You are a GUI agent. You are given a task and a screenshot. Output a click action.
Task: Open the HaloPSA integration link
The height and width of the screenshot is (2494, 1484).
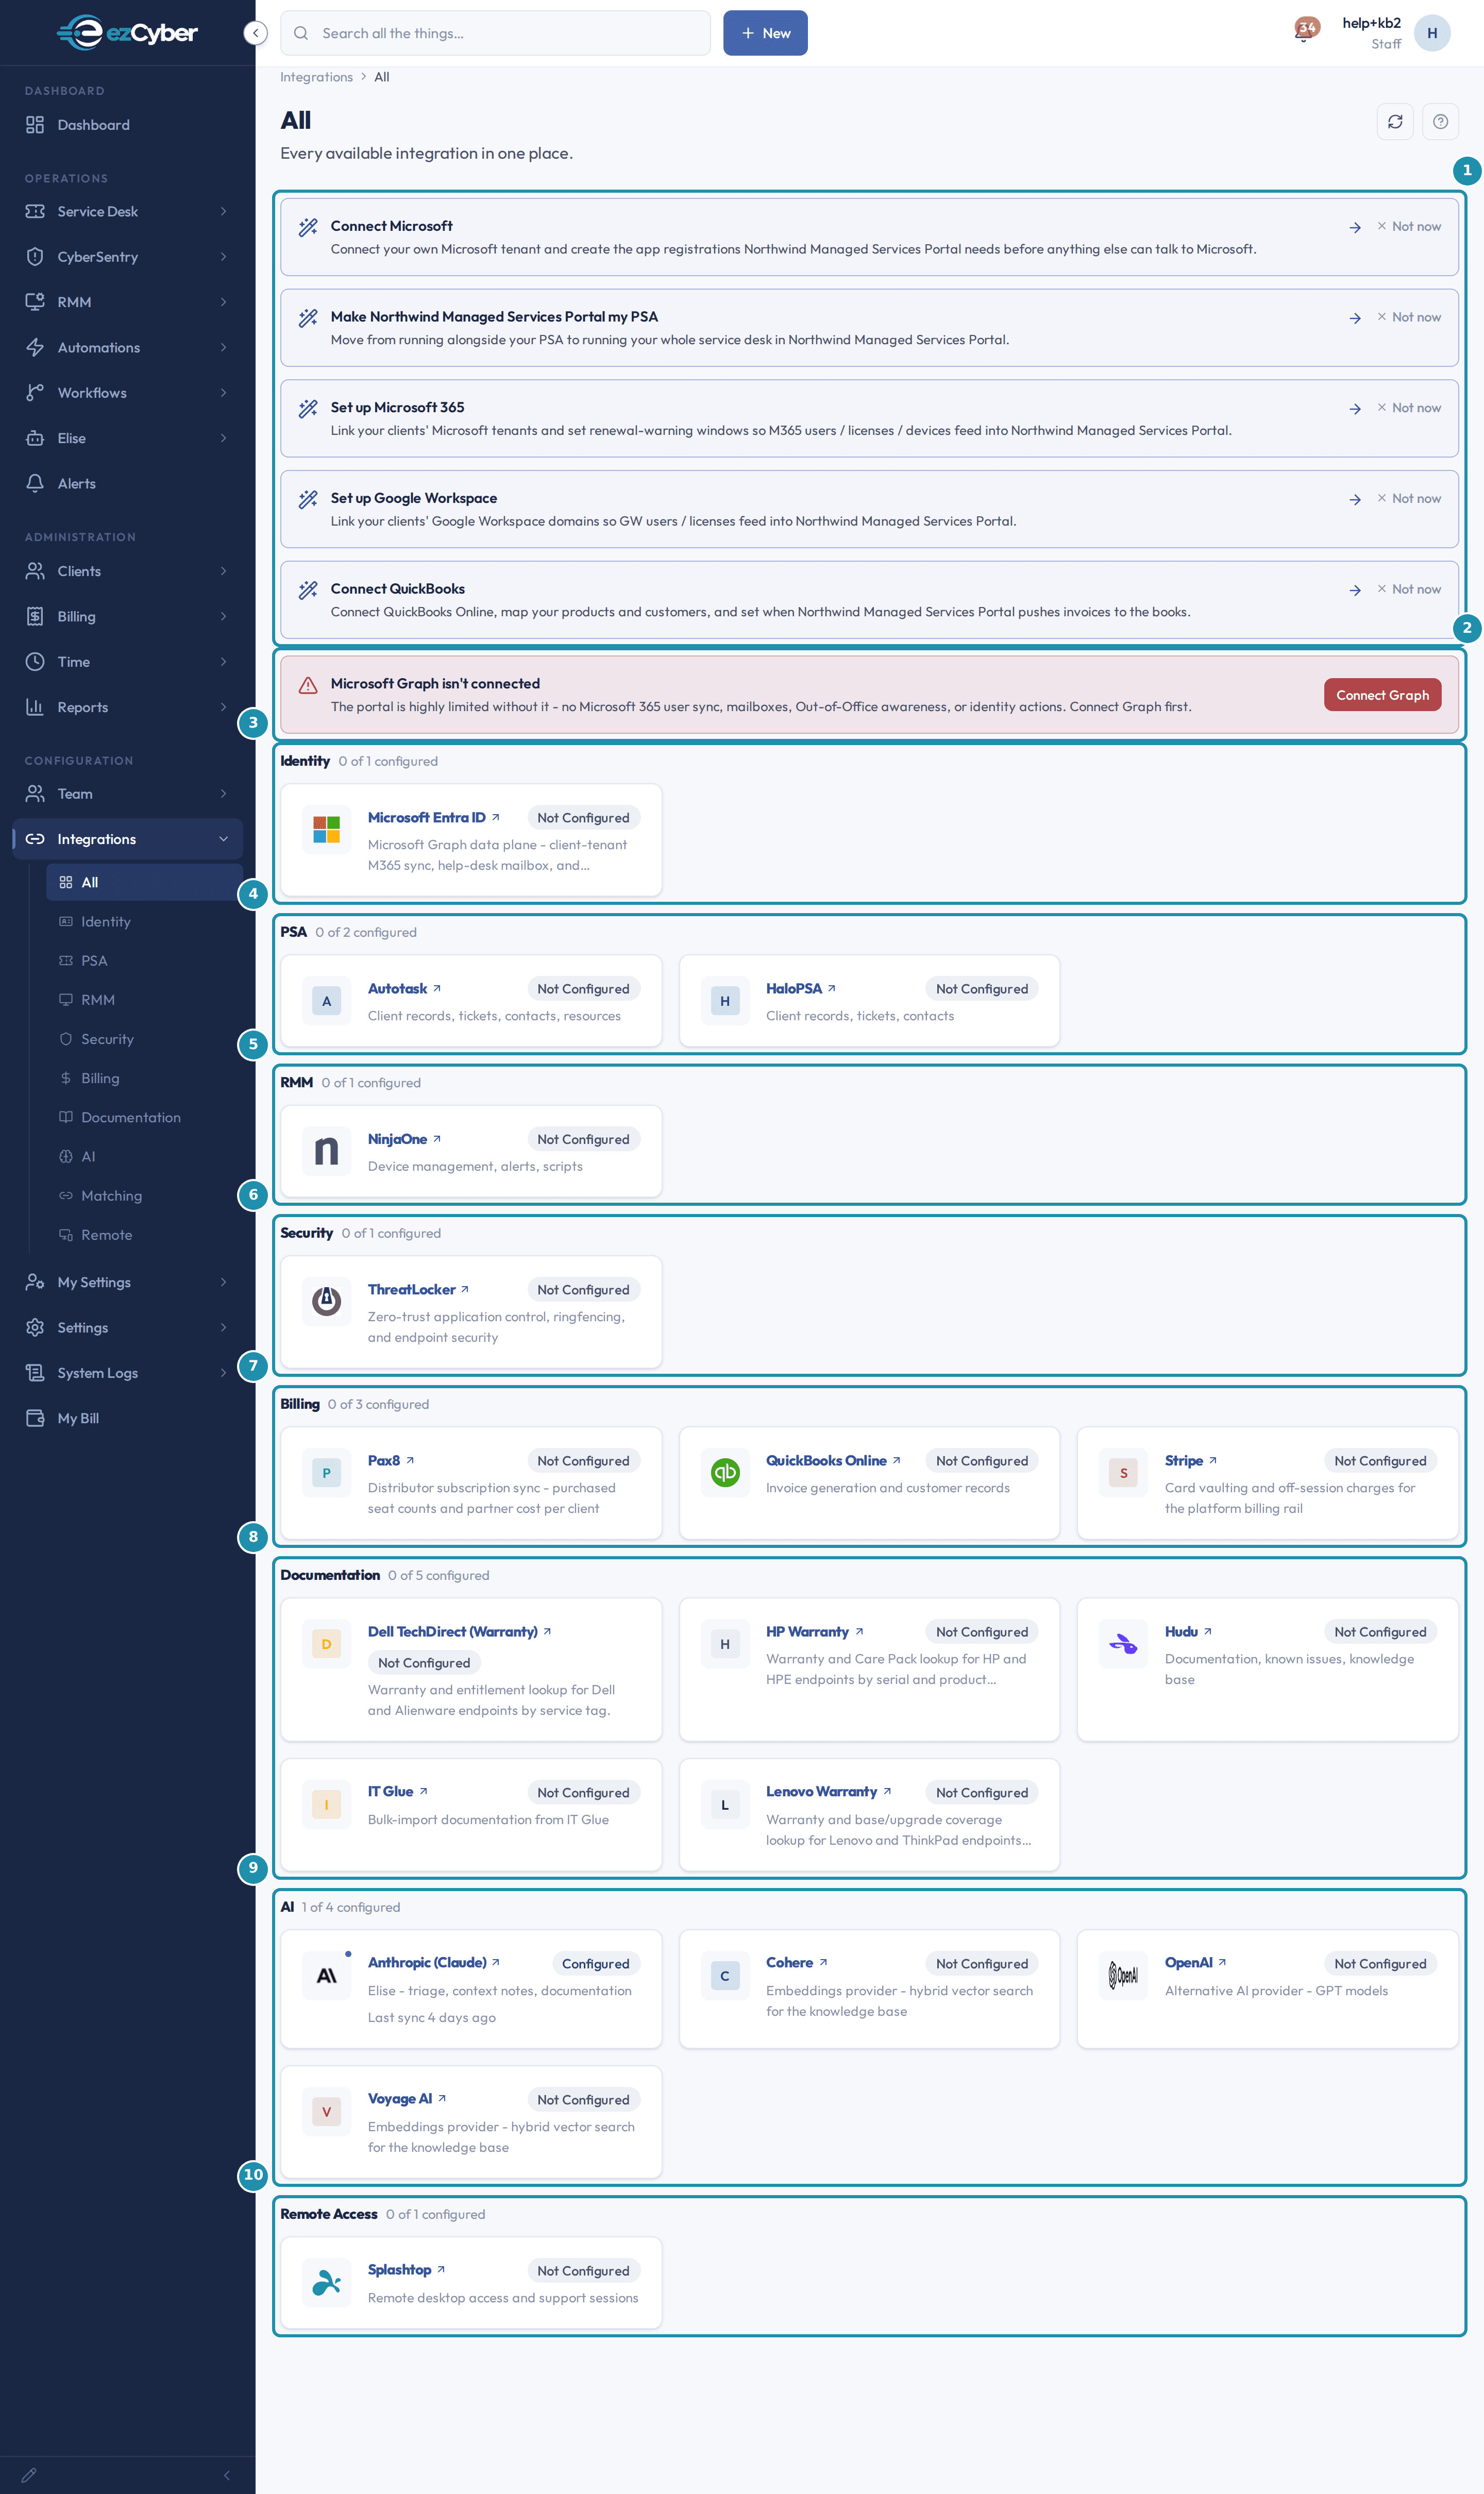(801, 989)
